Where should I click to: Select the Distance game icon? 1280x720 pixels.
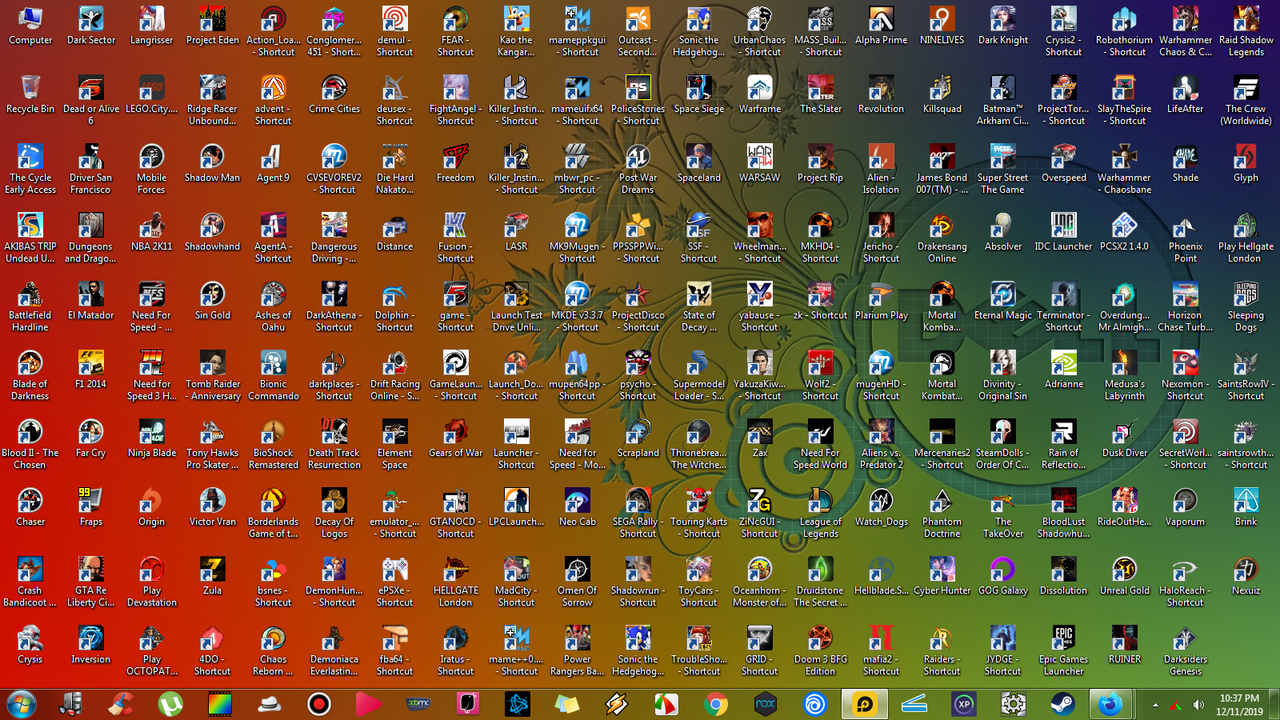(x=394, y=232)
